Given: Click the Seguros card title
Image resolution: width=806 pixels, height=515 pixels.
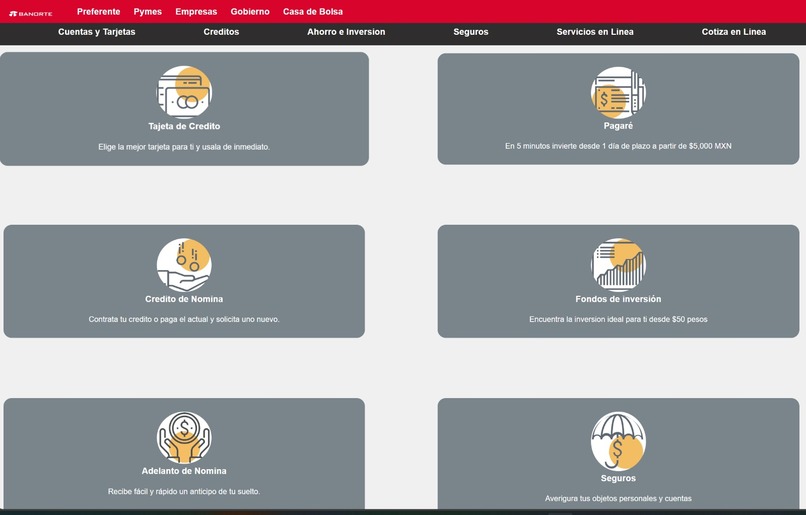Looking at the screenshot, I should (x=618, y=478).
